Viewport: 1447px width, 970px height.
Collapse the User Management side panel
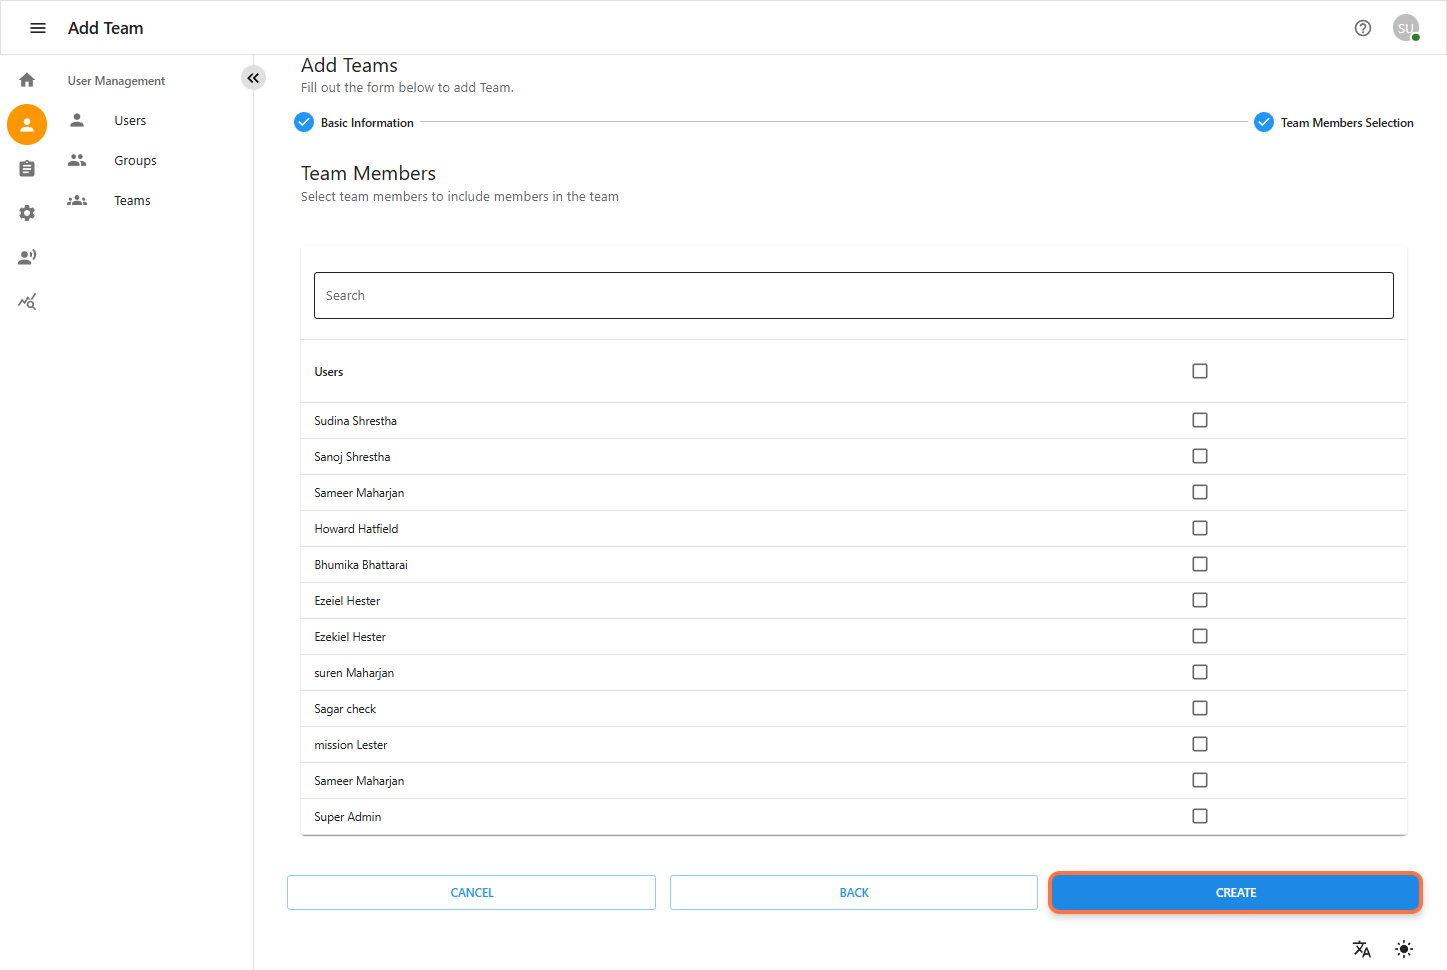click(x=253, y=78)
